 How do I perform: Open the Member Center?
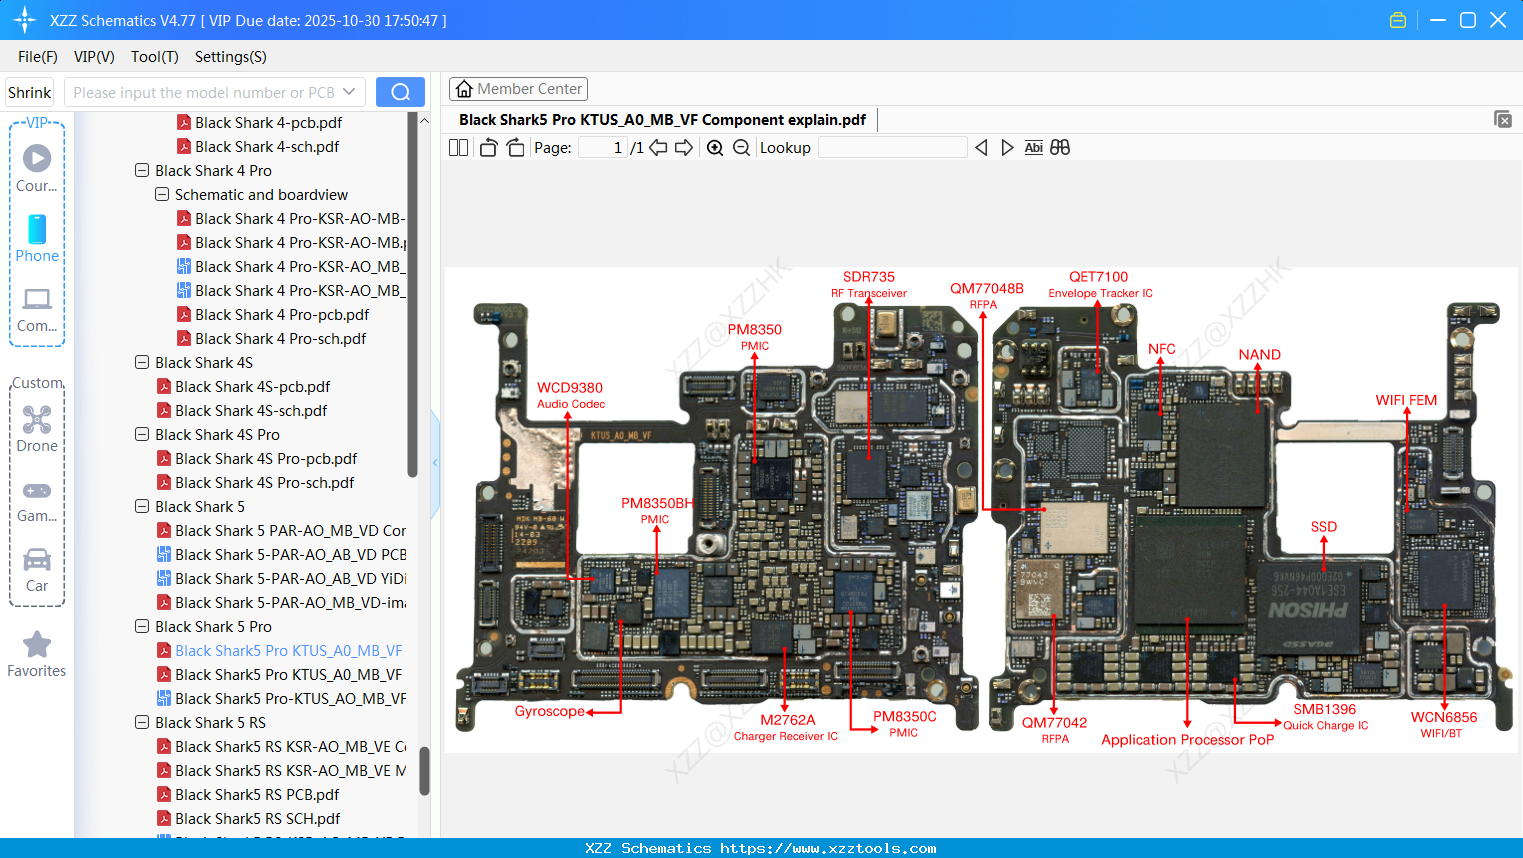pyautogui.click(x=518, y=88)
